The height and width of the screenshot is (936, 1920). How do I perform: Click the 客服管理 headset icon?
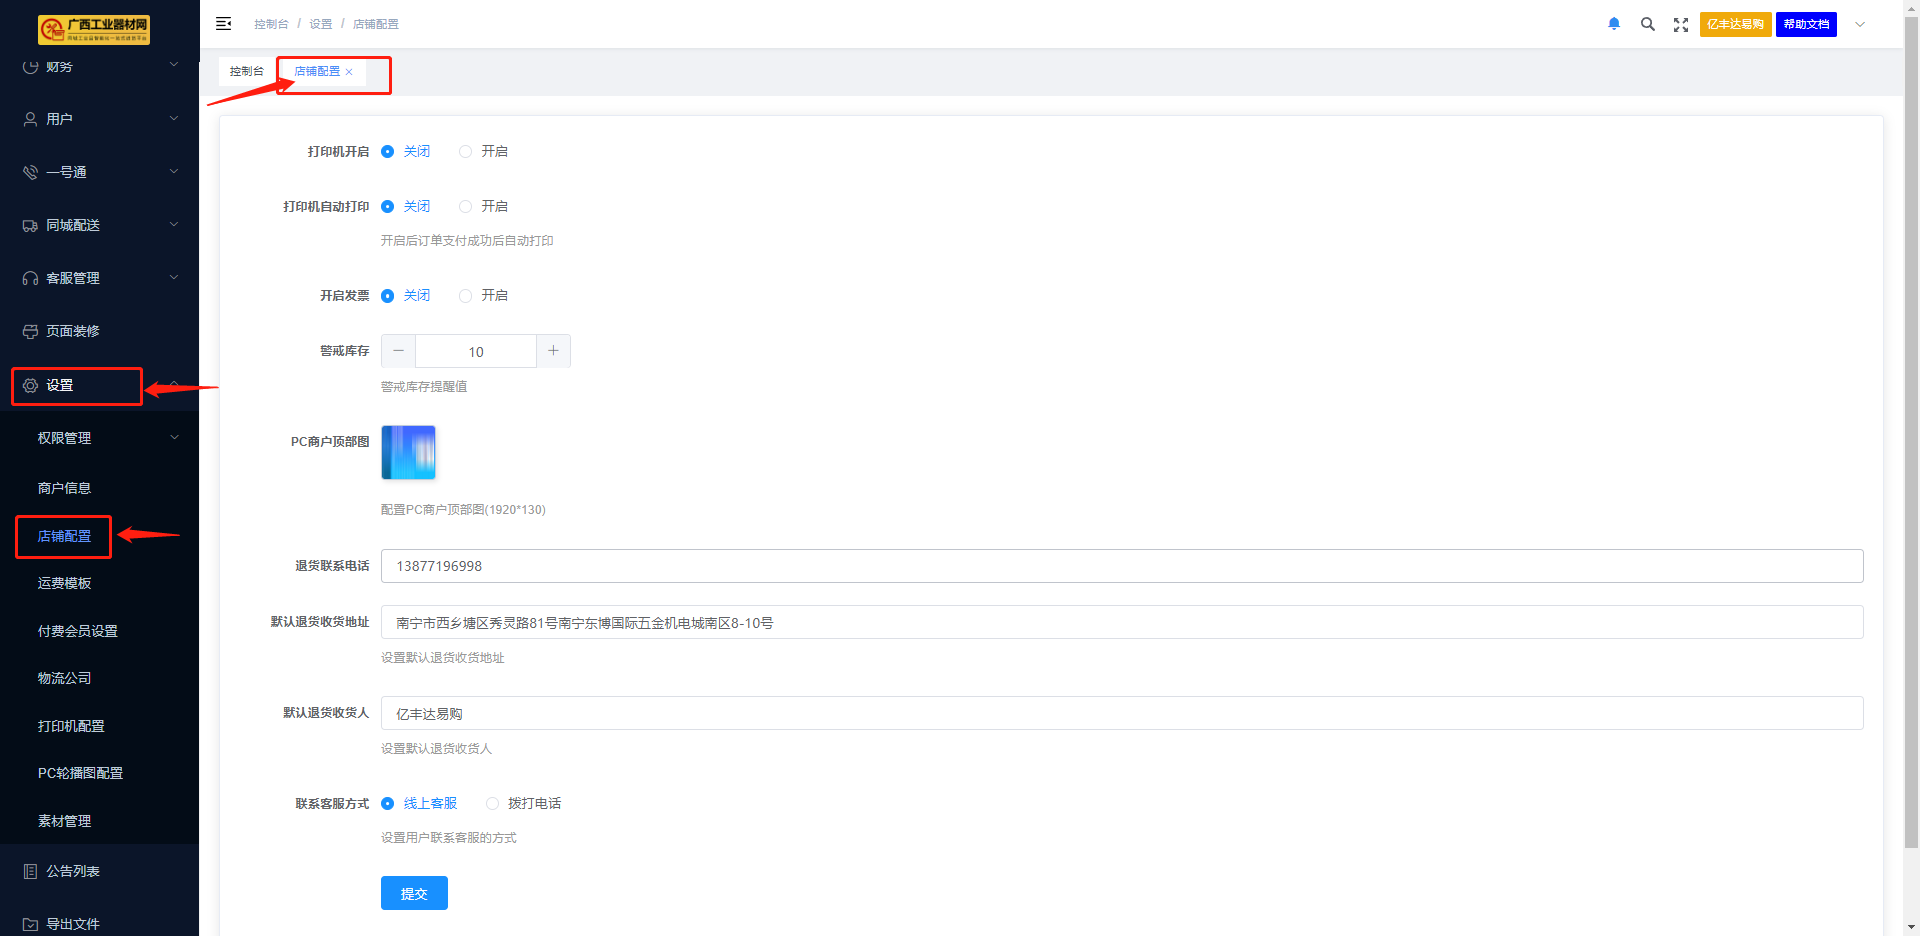[x=30, y=278]
